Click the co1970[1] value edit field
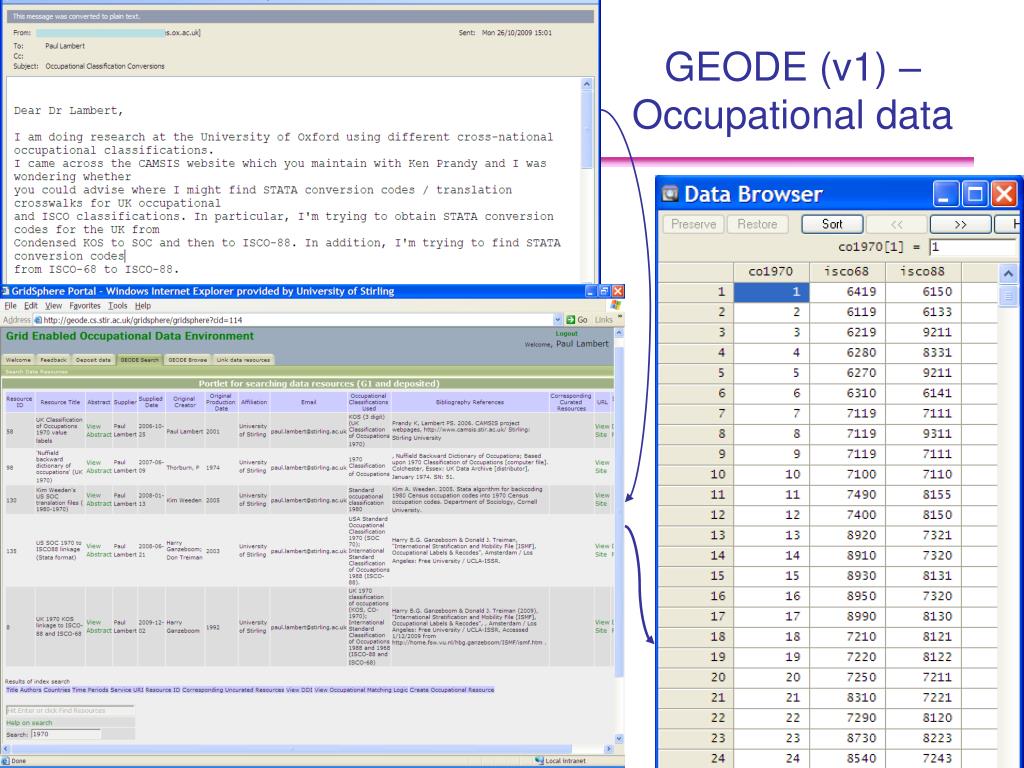The image size is (1024, 768). (x=973, y=247)
